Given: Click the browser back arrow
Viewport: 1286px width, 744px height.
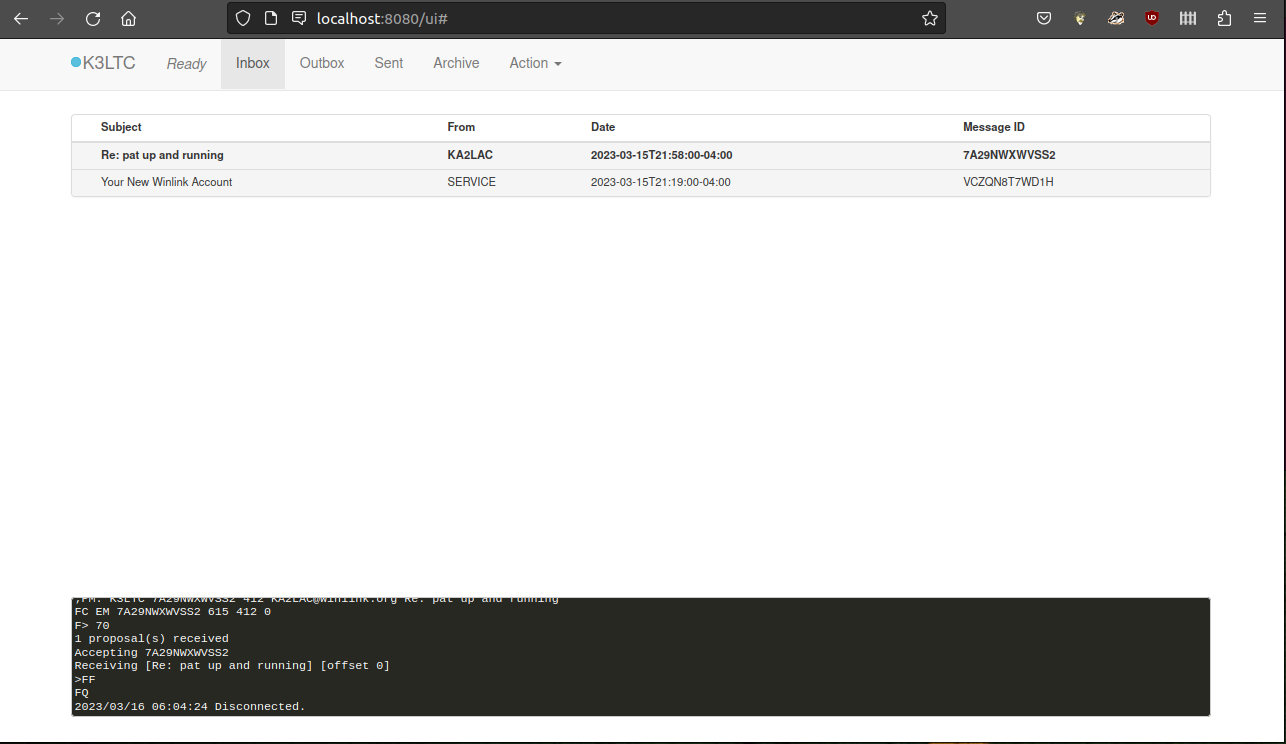Looking at the screenshot, I should 21,18.
